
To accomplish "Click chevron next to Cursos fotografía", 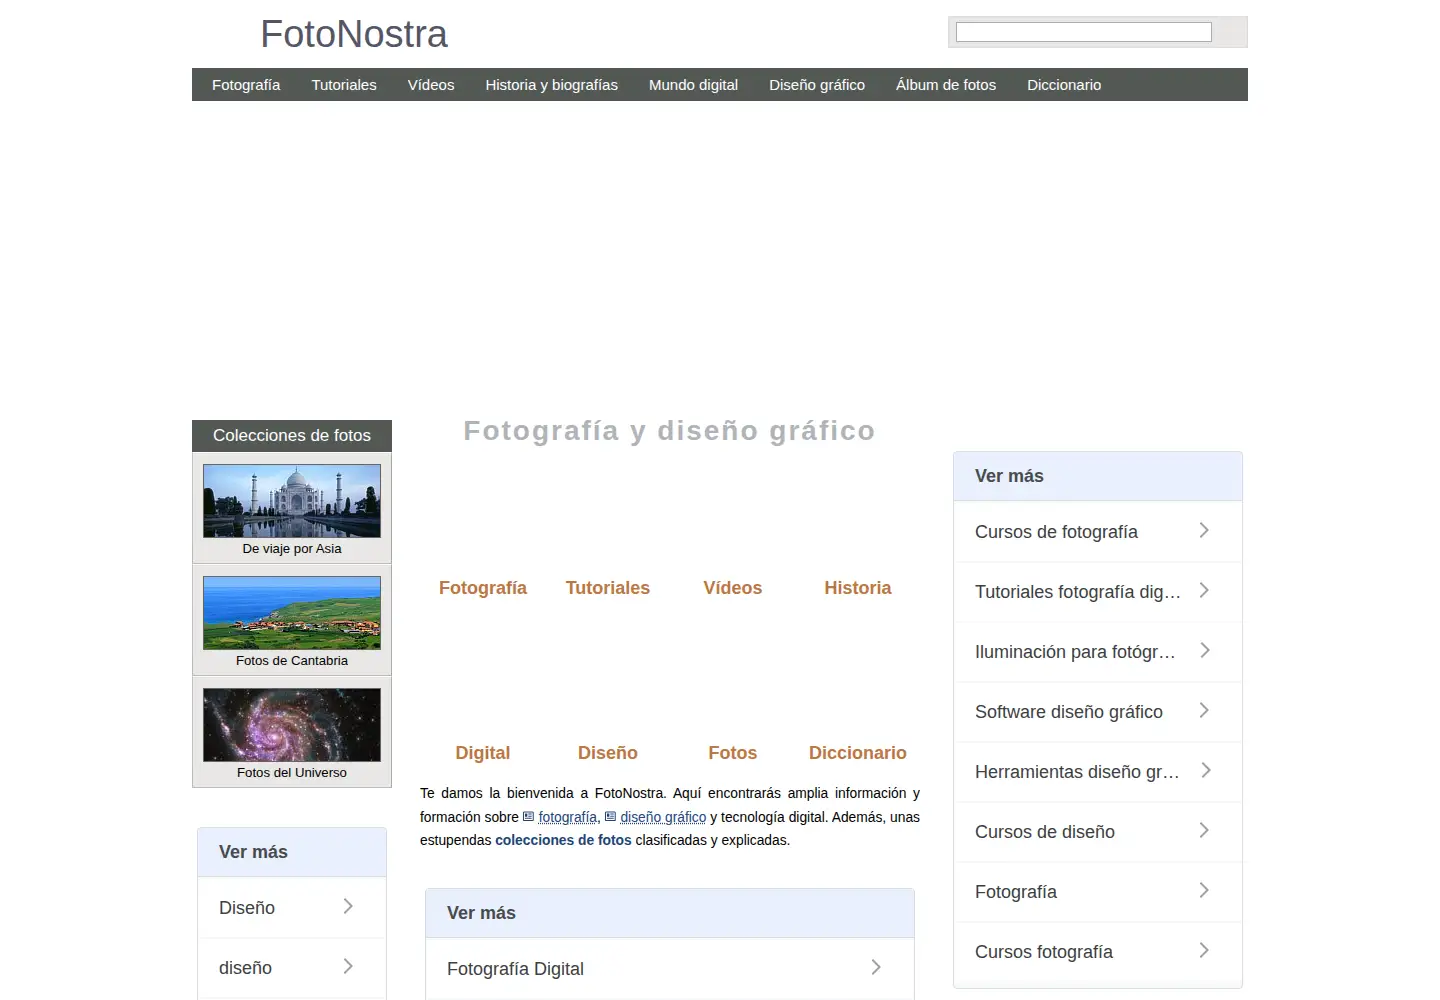I will pyautogui.click(x=1204, y=950).
